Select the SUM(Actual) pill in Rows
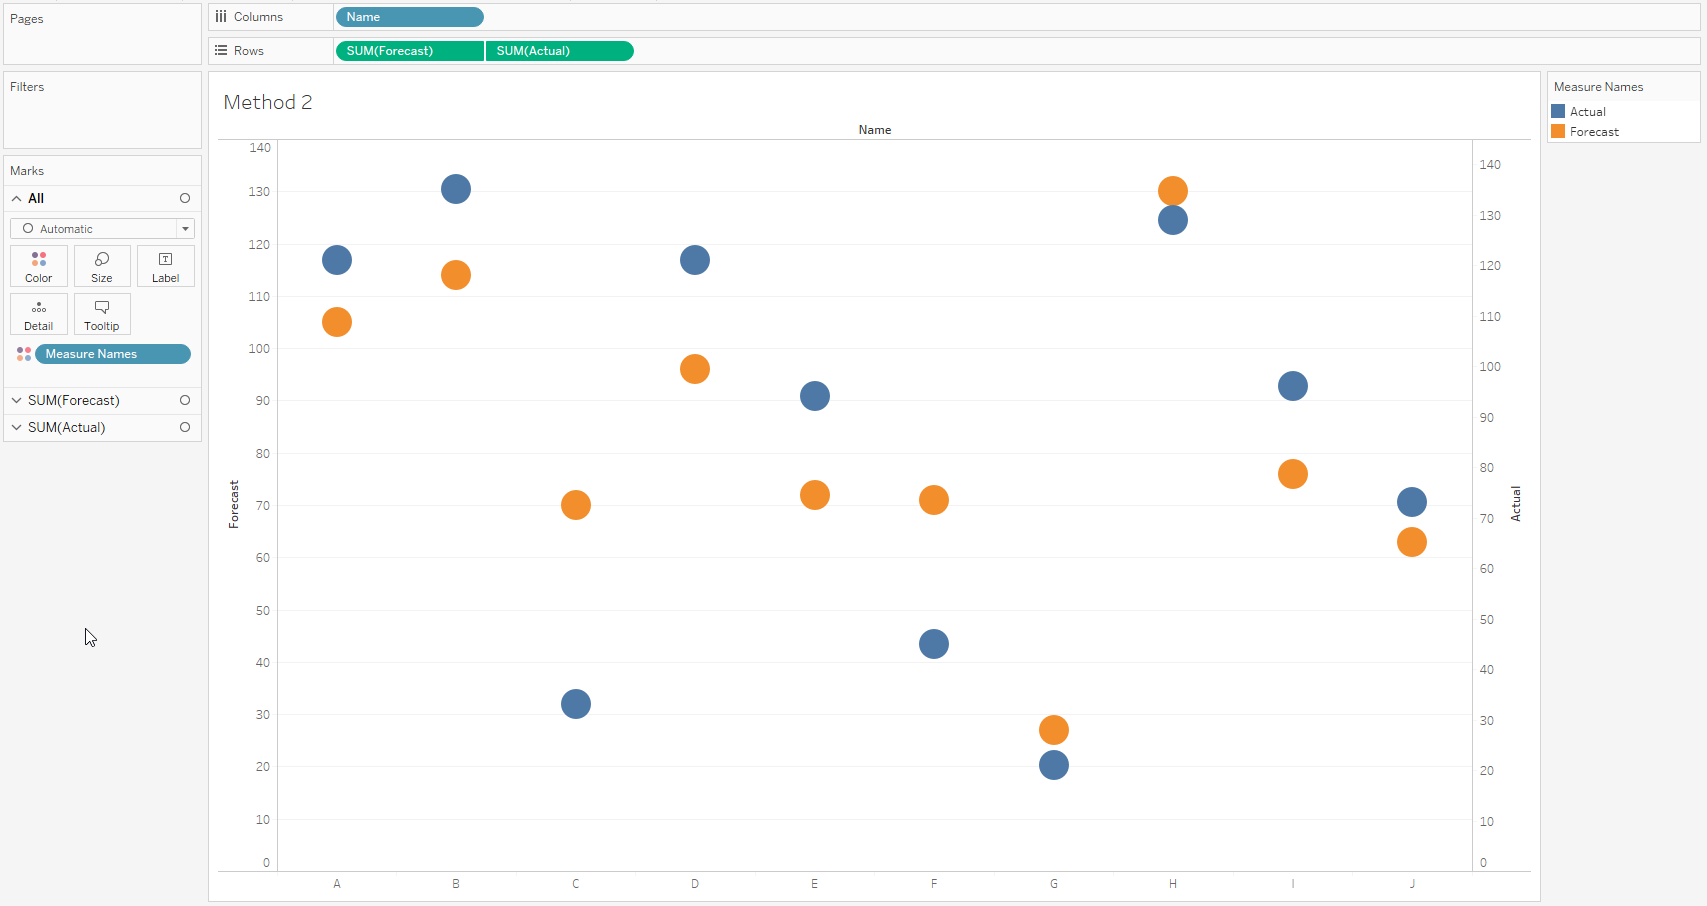 coord(560,51)
